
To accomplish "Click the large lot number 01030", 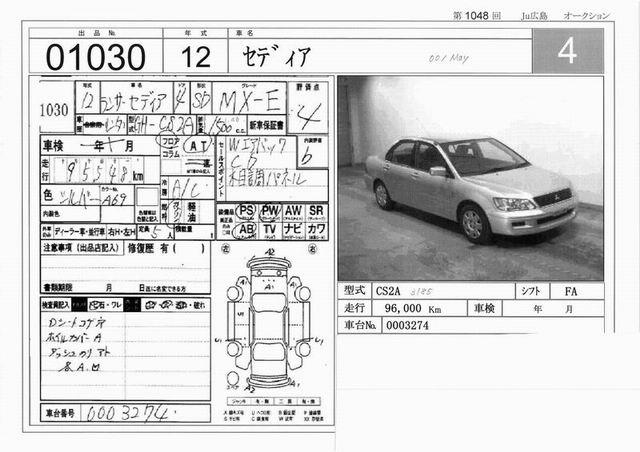I will tap(96, 57).
